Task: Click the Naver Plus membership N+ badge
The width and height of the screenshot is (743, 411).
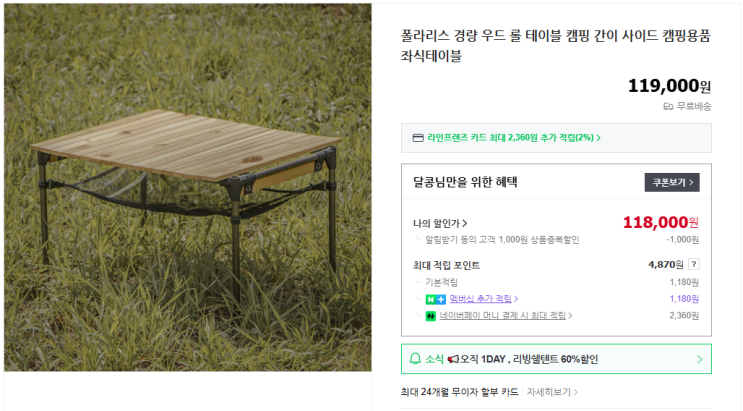Action: [435, 299]
